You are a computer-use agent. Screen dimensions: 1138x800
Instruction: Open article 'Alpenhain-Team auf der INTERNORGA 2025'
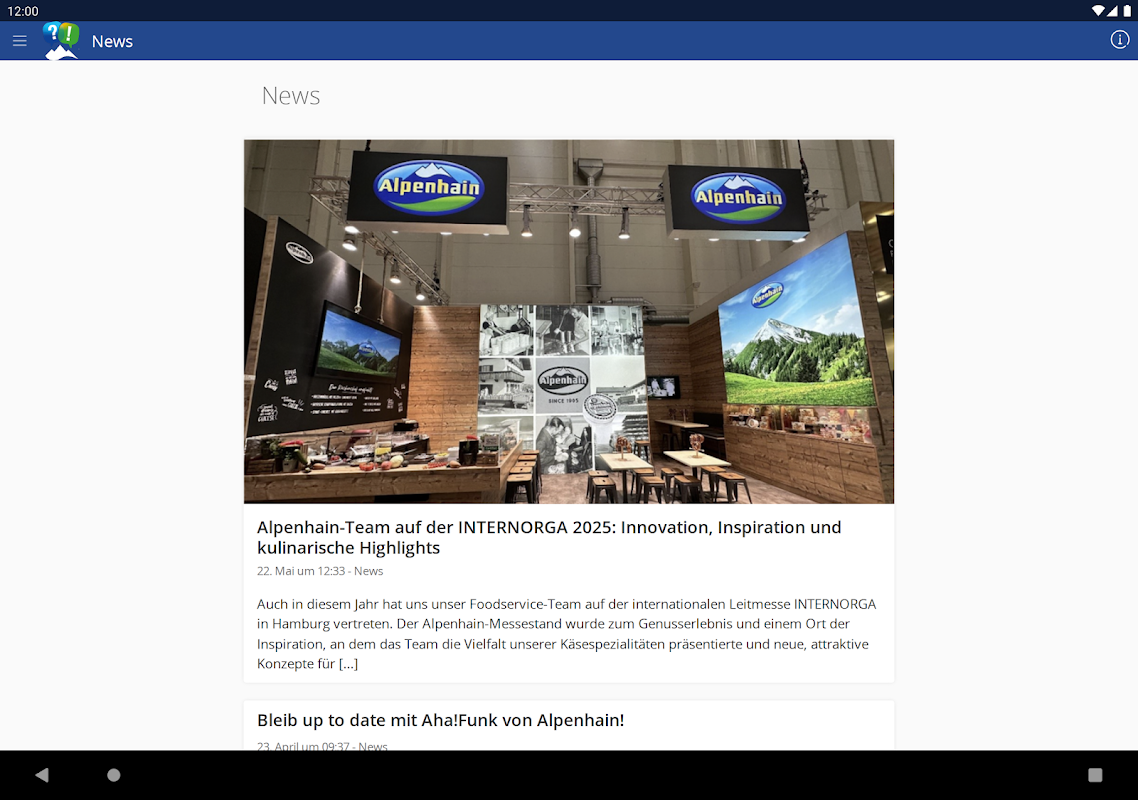click(549, 537)
